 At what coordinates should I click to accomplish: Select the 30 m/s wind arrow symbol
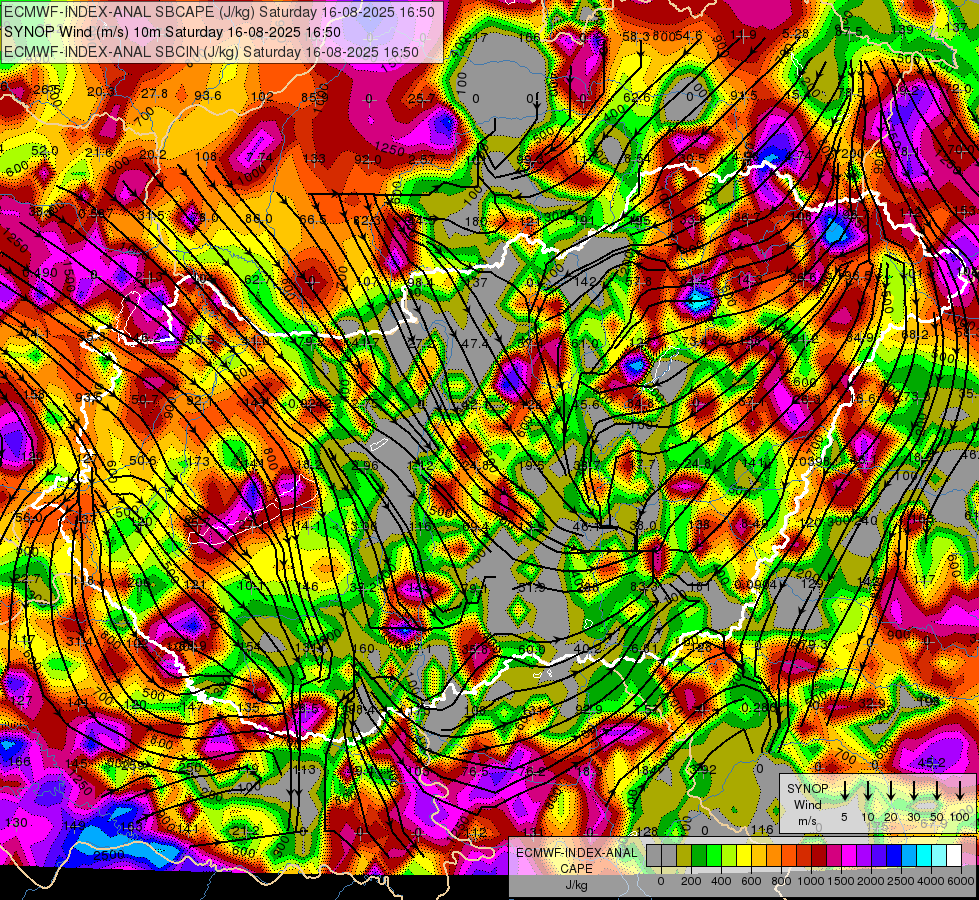(913, 791)
